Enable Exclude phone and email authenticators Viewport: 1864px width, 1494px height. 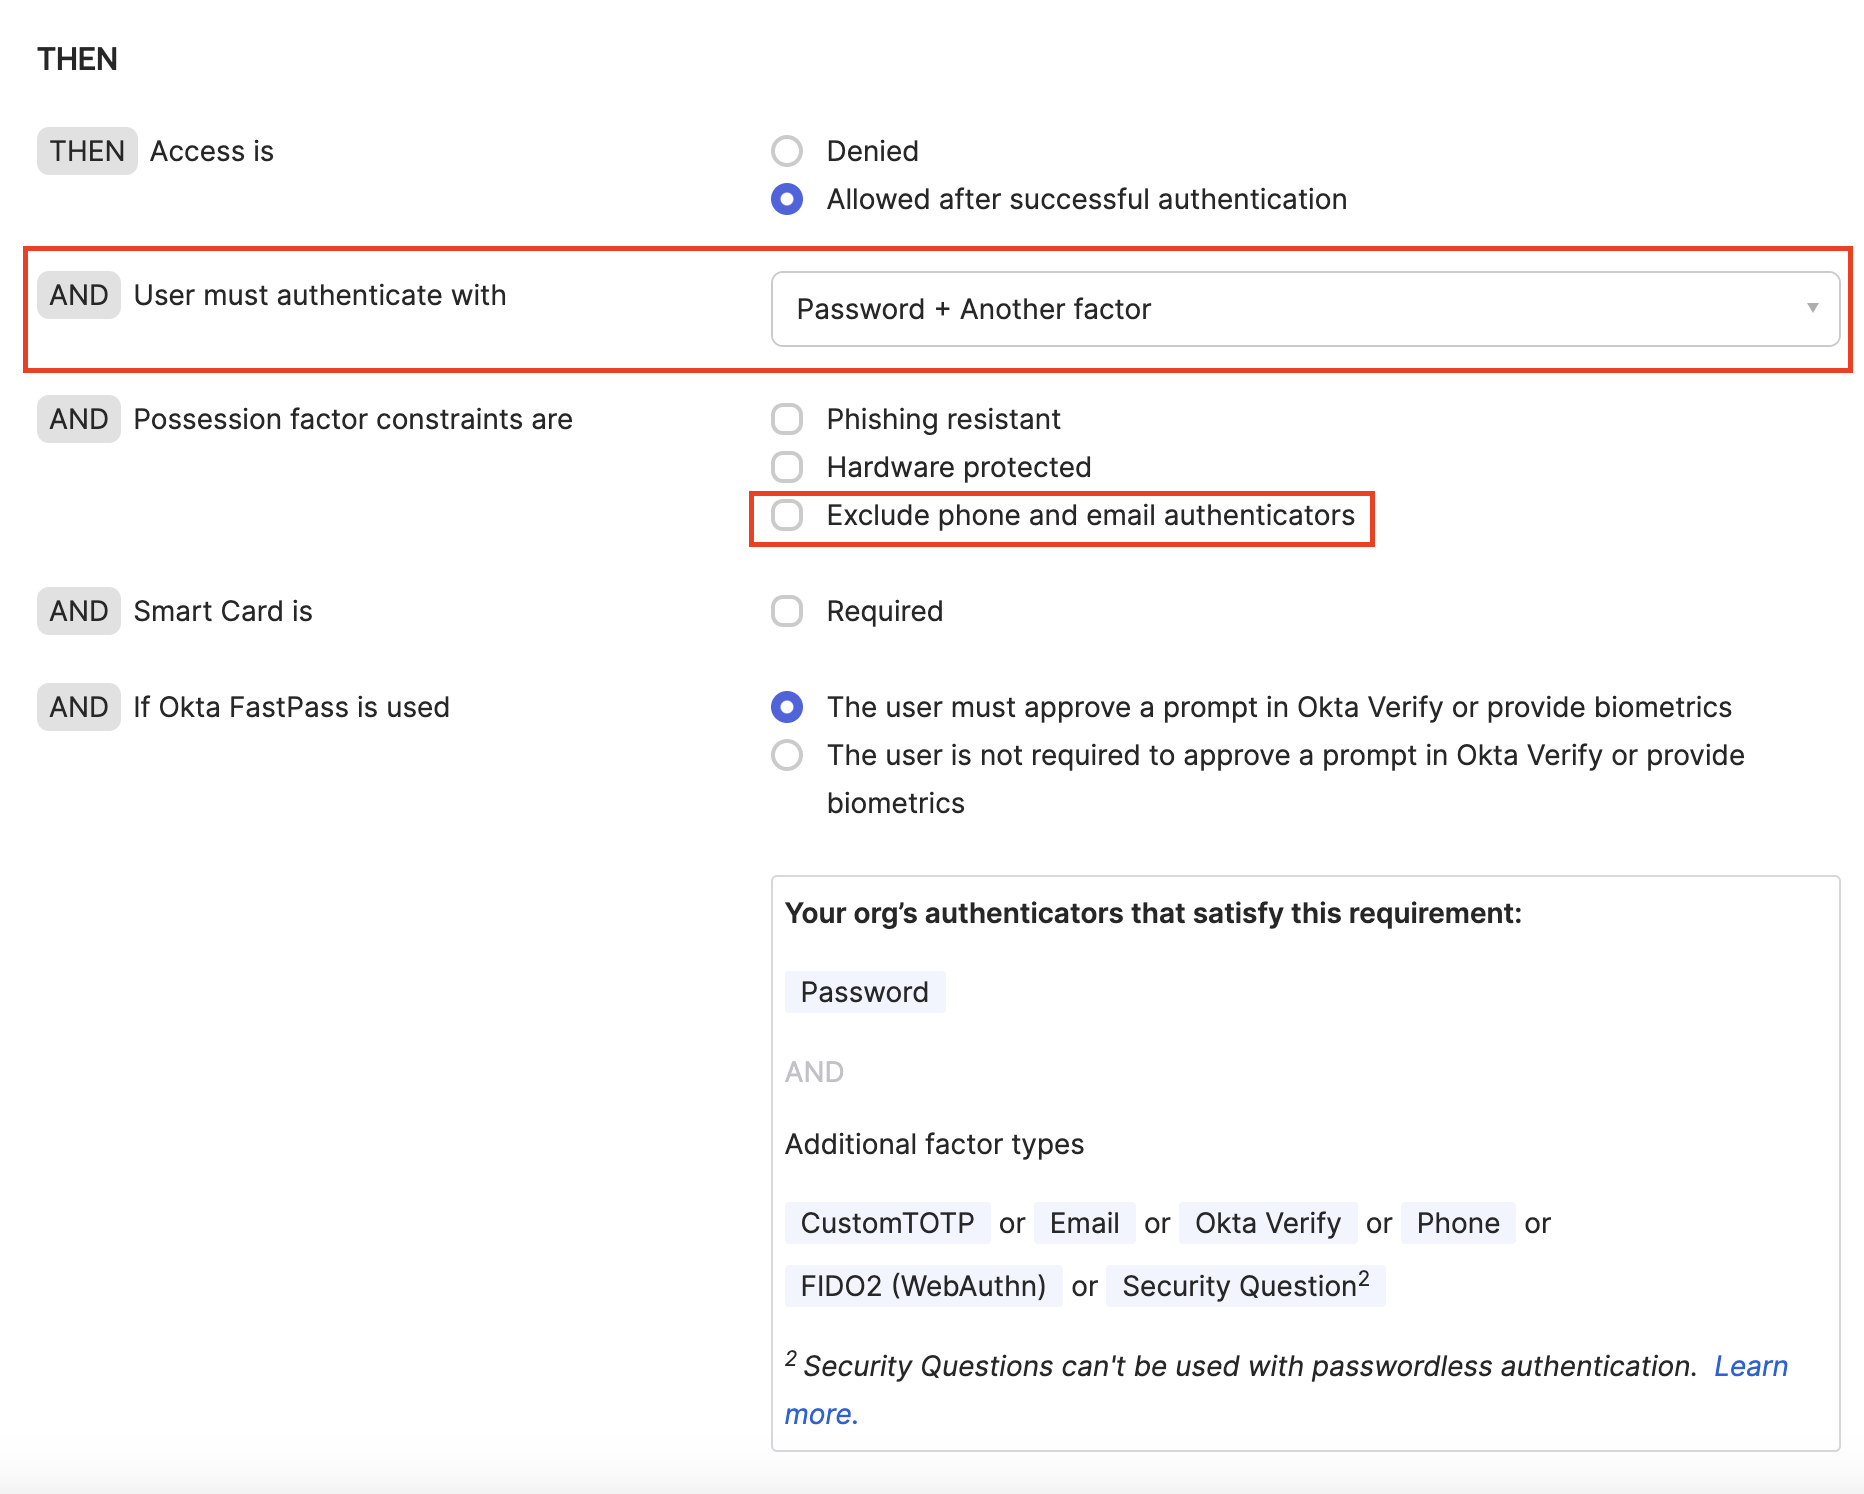[x=787, y=515]
